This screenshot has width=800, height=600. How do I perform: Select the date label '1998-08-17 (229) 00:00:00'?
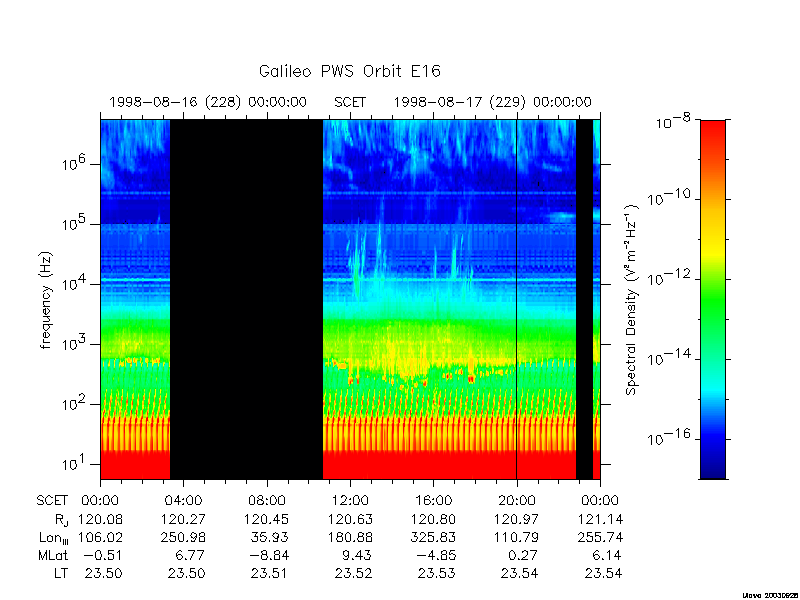492,102
